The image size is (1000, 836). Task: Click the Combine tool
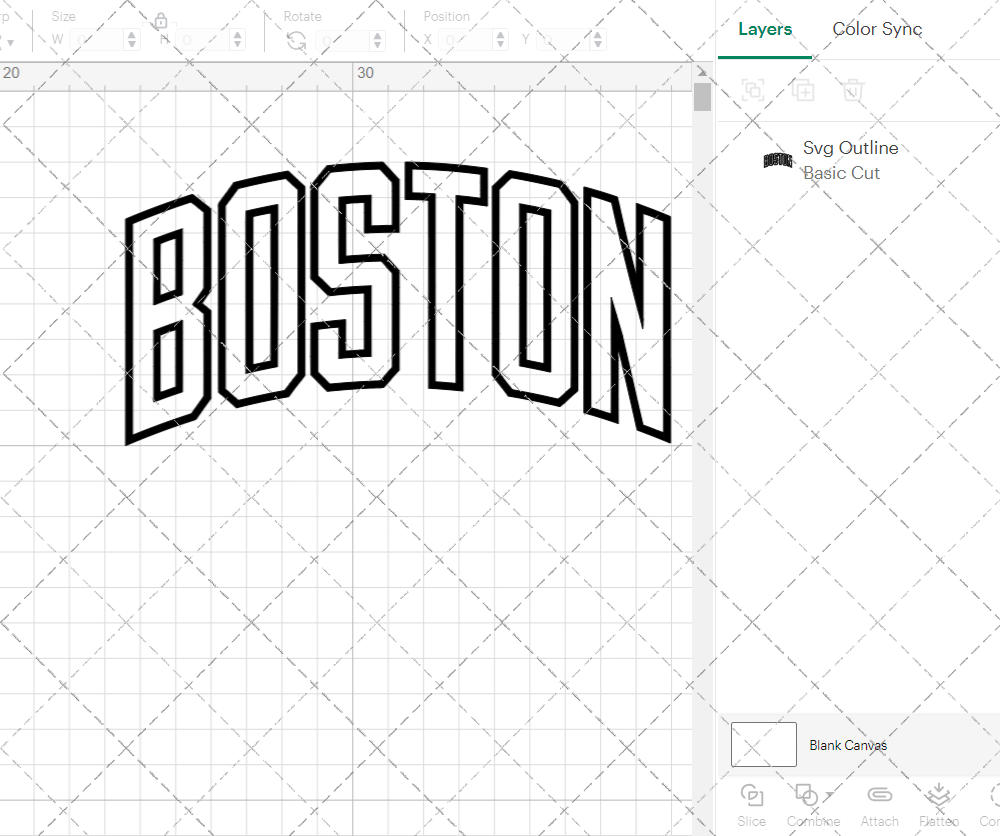point(812,806)
